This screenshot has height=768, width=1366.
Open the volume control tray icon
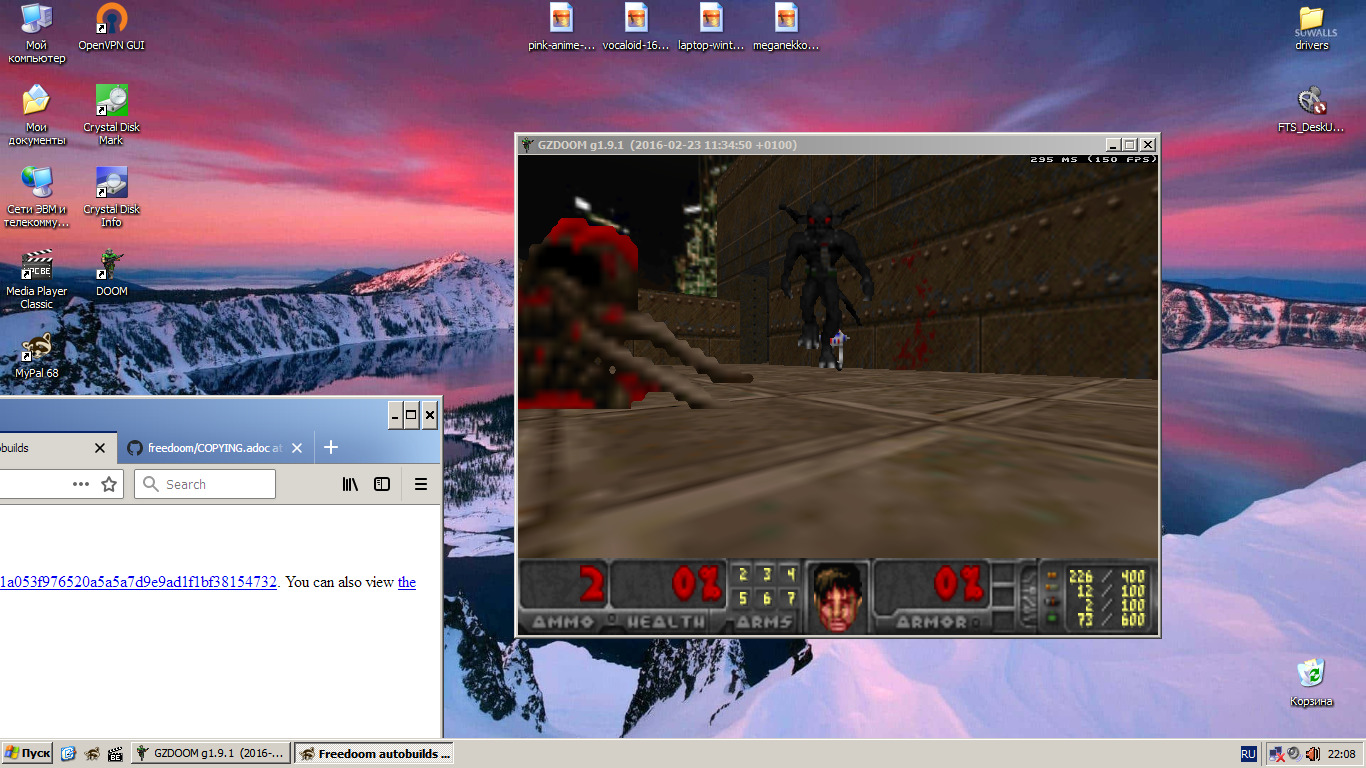click(x=1312, y=753)
